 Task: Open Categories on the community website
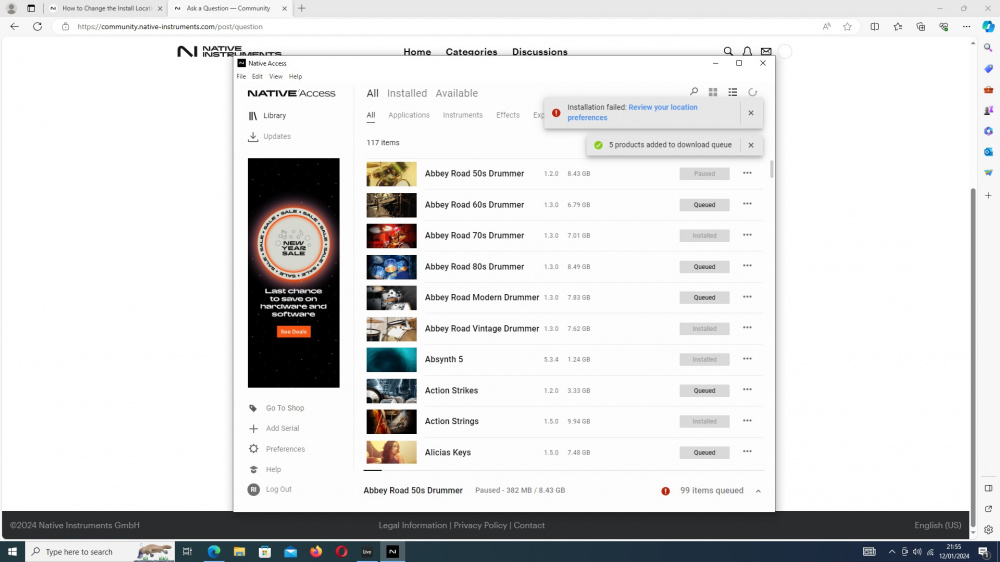pyautogui.click(x=471, y=52)
